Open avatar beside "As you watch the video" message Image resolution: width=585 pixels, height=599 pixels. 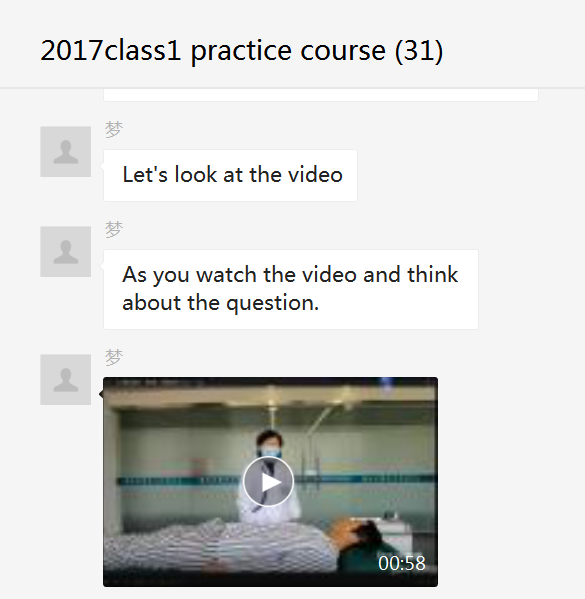66,251
